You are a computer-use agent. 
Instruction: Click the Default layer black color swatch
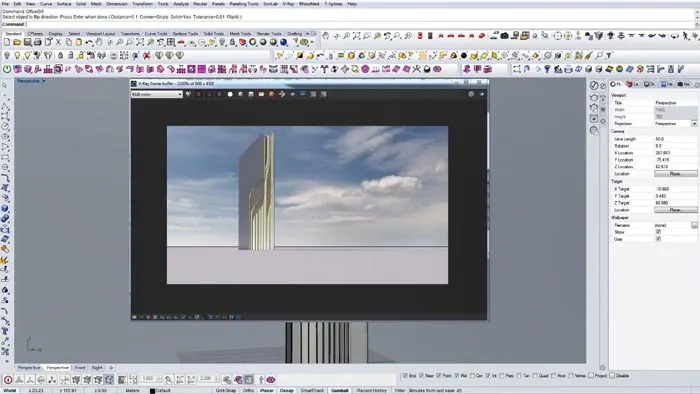152,391
